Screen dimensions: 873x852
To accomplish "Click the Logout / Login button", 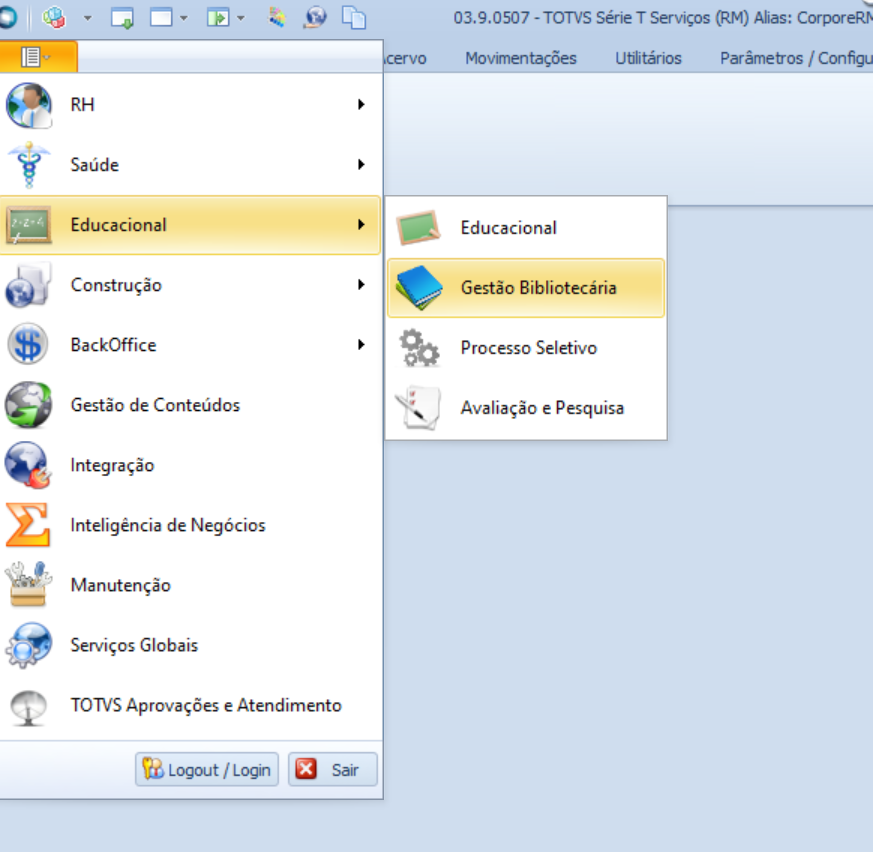I will tap(207, 770).
